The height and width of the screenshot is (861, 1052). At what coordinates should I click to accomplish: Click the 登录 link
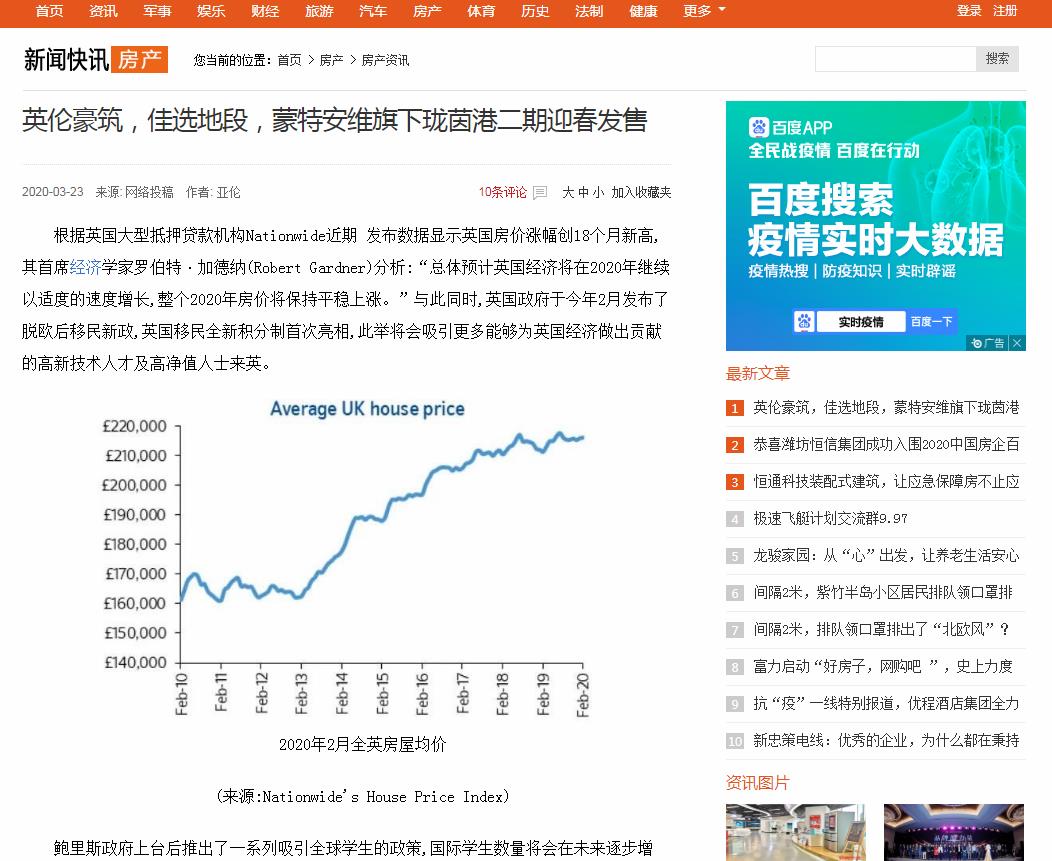(969, 11)
